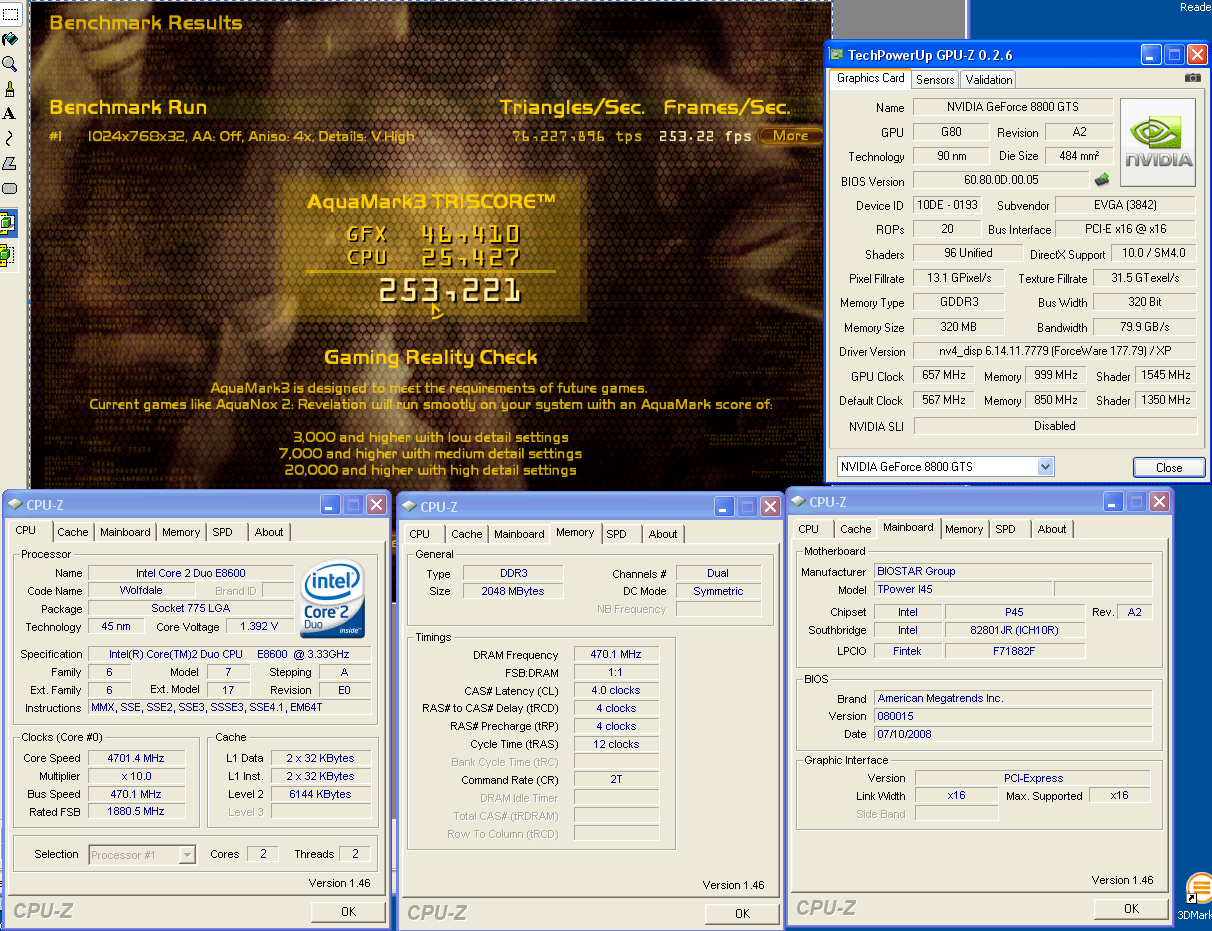Click title bar icon of CPU-Z Mainboard window
This screenshot has height=931, width=1212.
[x=797, y=502]
